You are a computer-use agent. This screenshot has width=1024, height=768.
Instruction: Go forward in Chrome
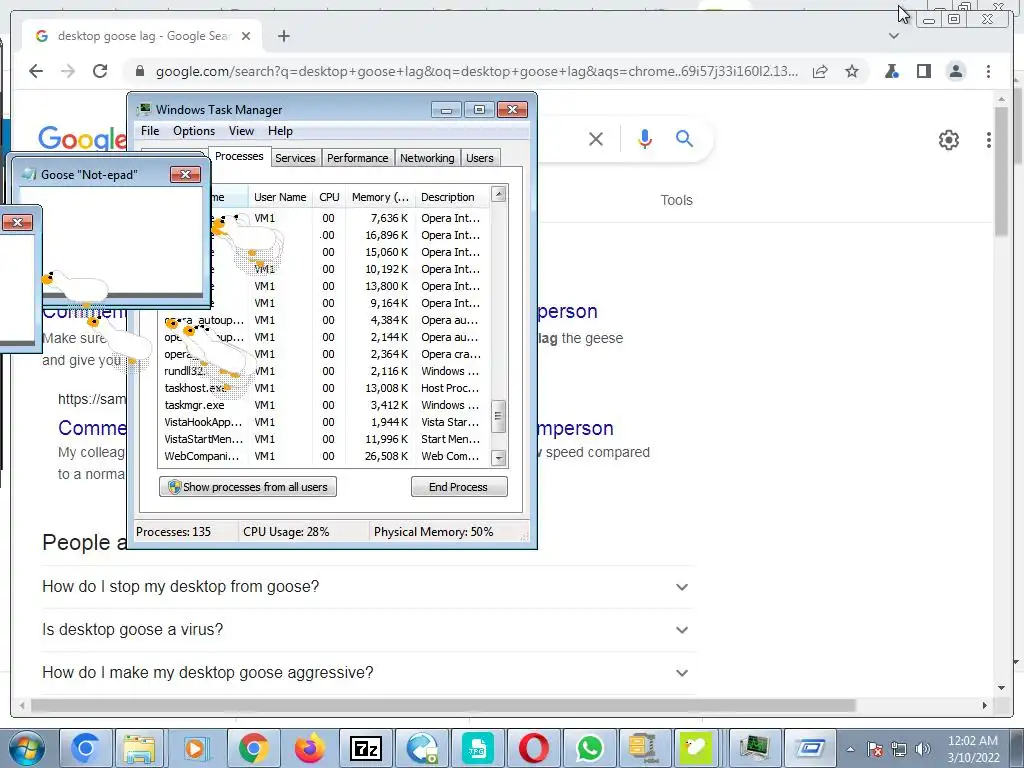pos(68,71)
